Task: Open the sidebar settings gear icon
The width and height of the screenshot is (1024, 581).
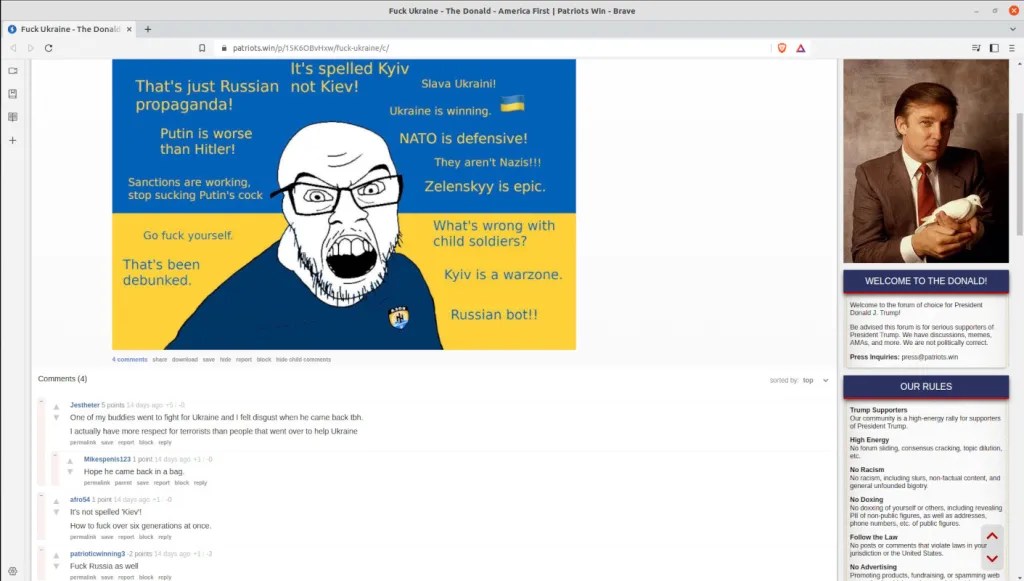Action: click(x=13, y=570)
